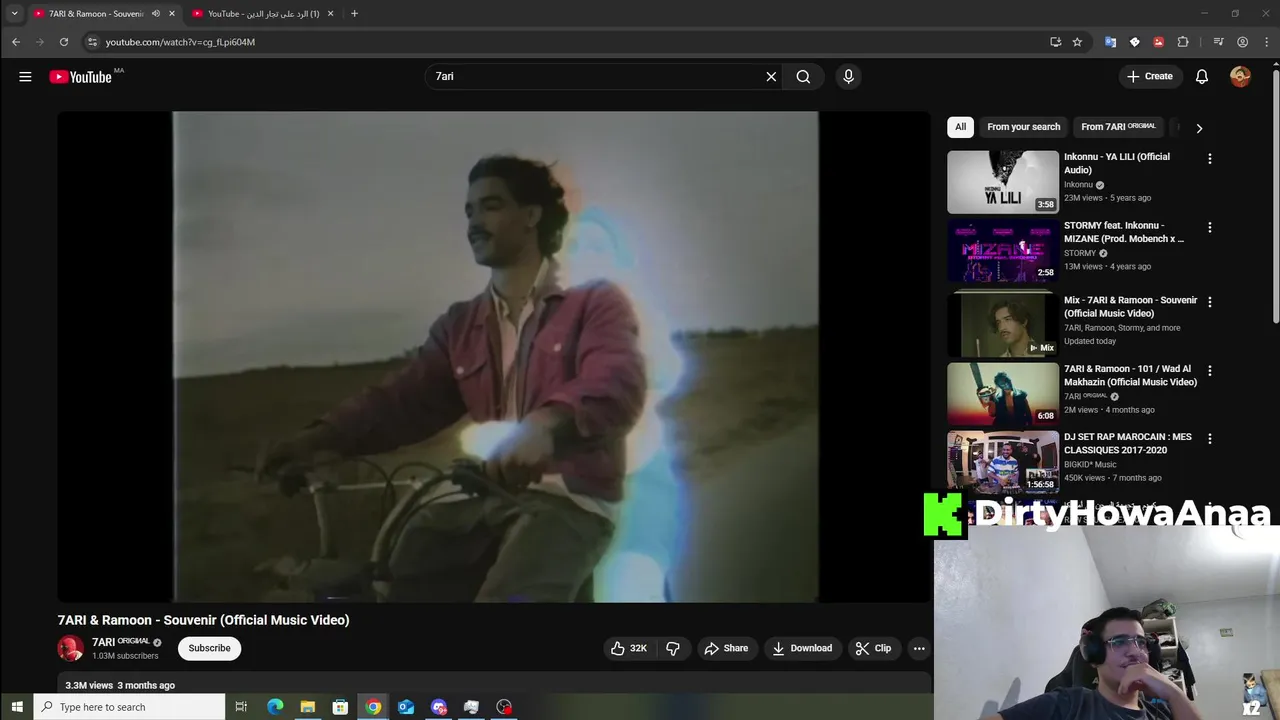Open options for DJ SET RAP MAROCAIN
The width and height of the screenshot is (1280, 720).
pos(1209,439)
